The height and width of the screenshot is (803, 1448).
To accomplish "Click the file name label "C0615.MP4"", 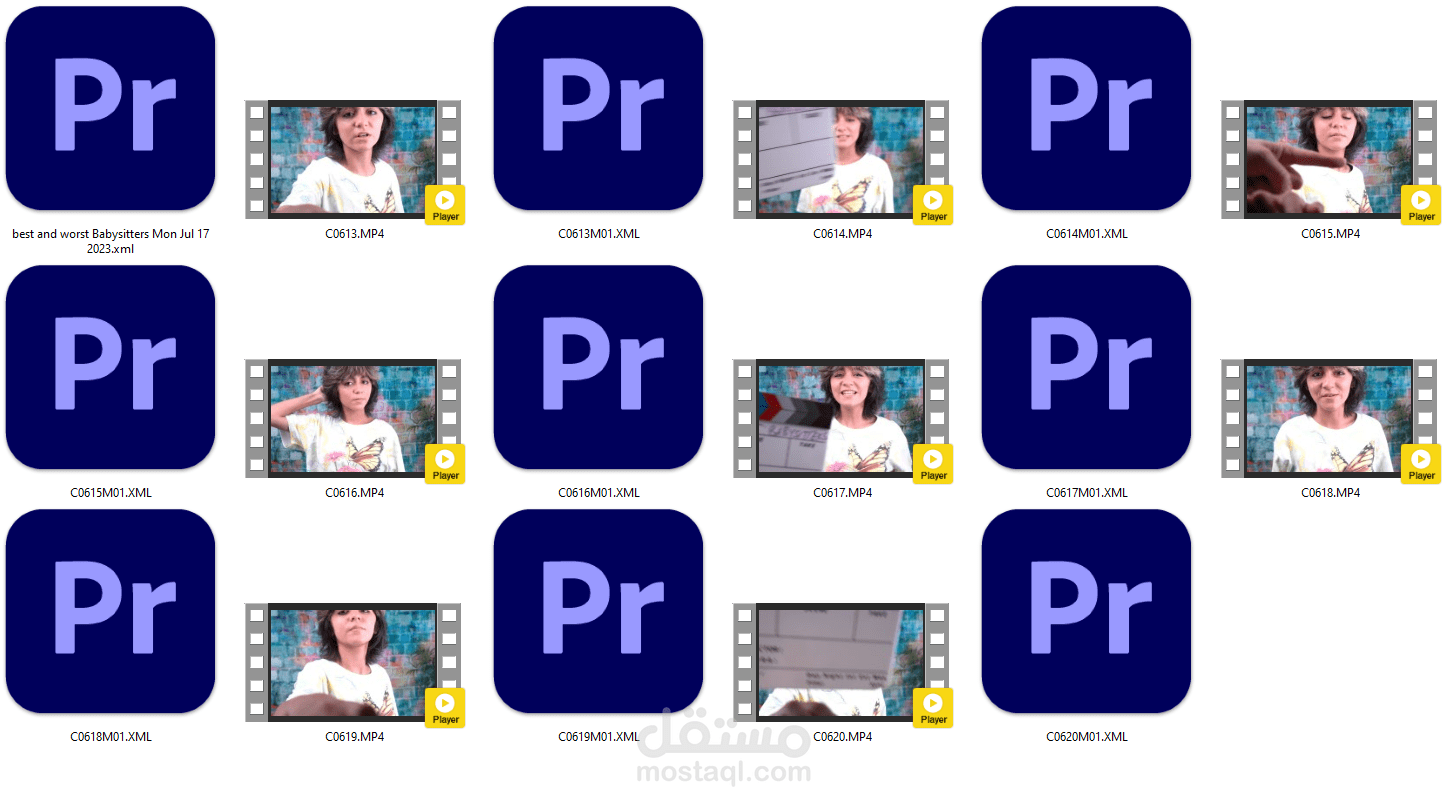I will (1331, 234).
